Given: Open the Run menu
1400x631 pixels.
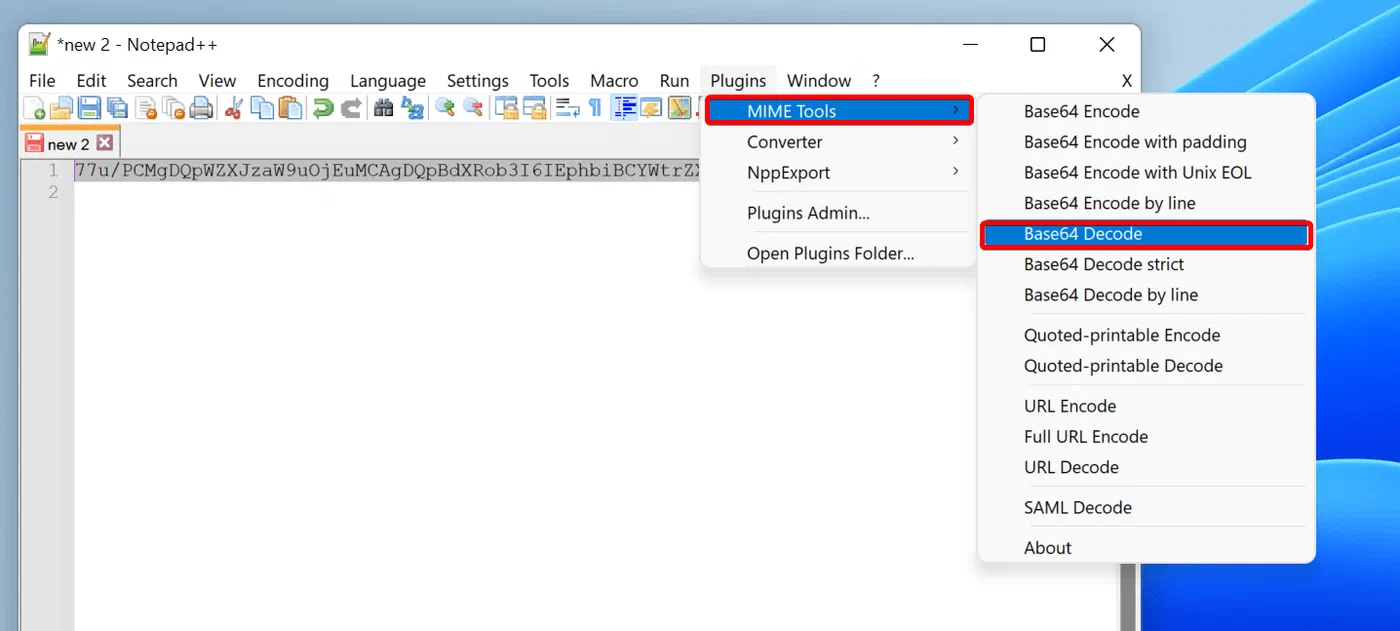Looking at the screenshot, I should tap(674, 81).
